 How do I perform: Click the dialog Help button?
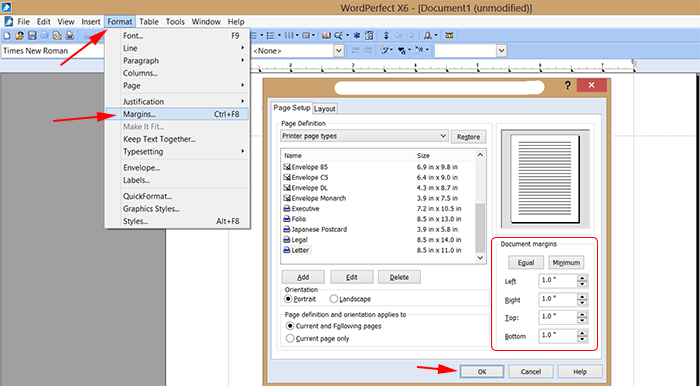pyautogui.click(x=580, y=372)
